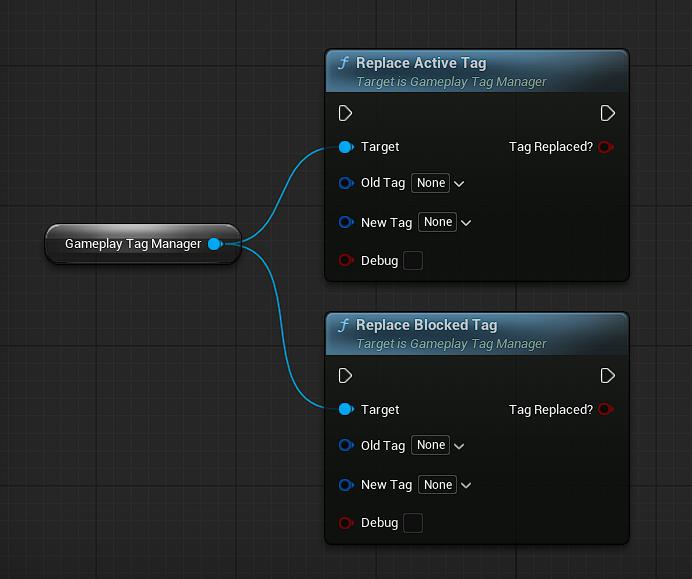Enable Debug checkbox in Replace Blocked Tag
This screenshot has height=579, width=692.
click(x=412, y=523)
